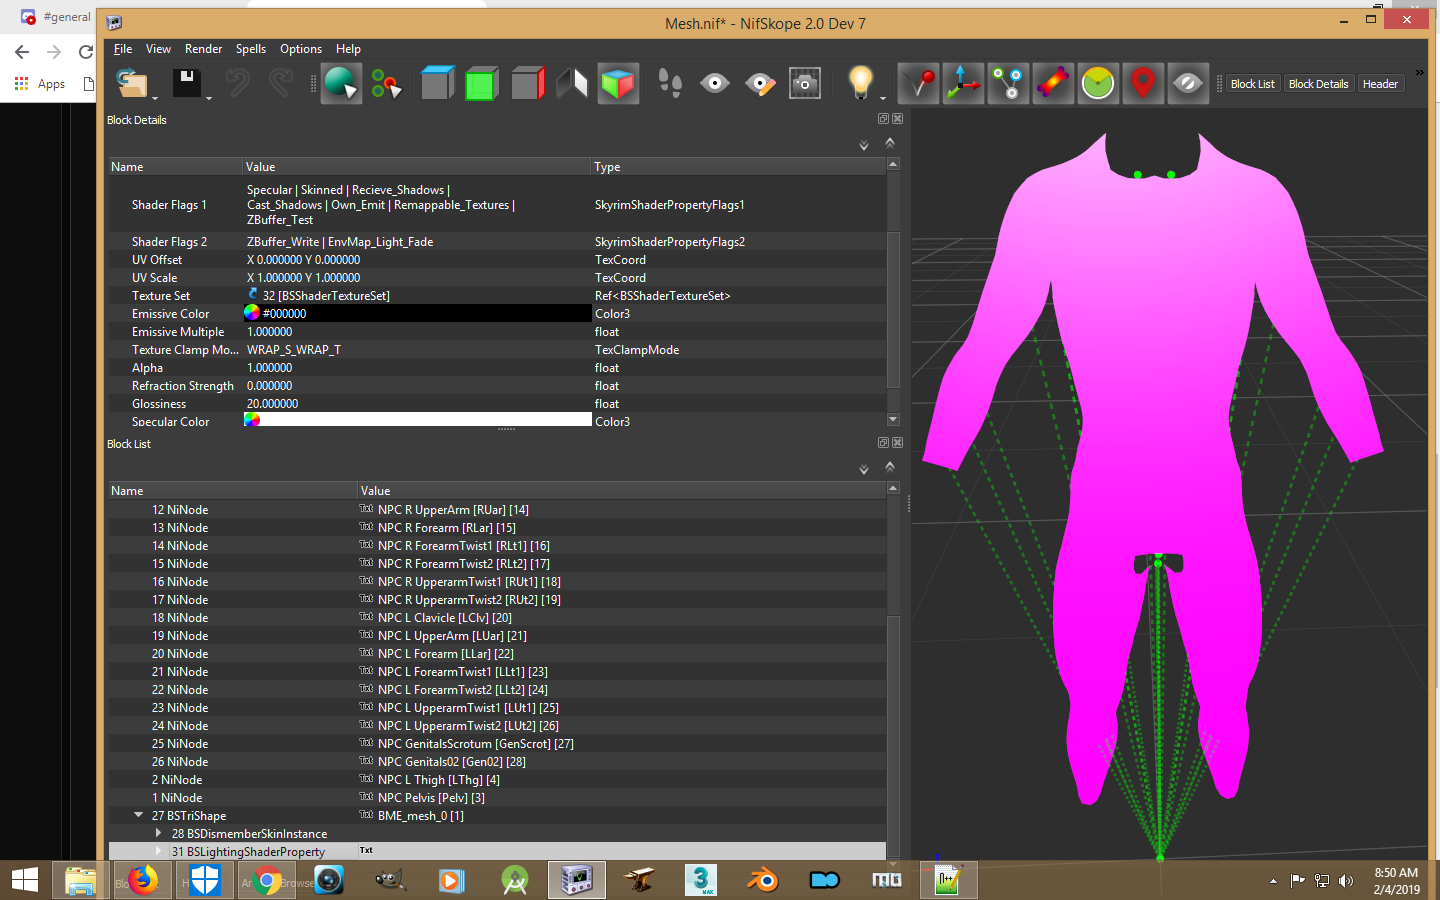Viewport: 1440px width, 900px height.
Task: Close the Block List panel
Action: point(897,442)
